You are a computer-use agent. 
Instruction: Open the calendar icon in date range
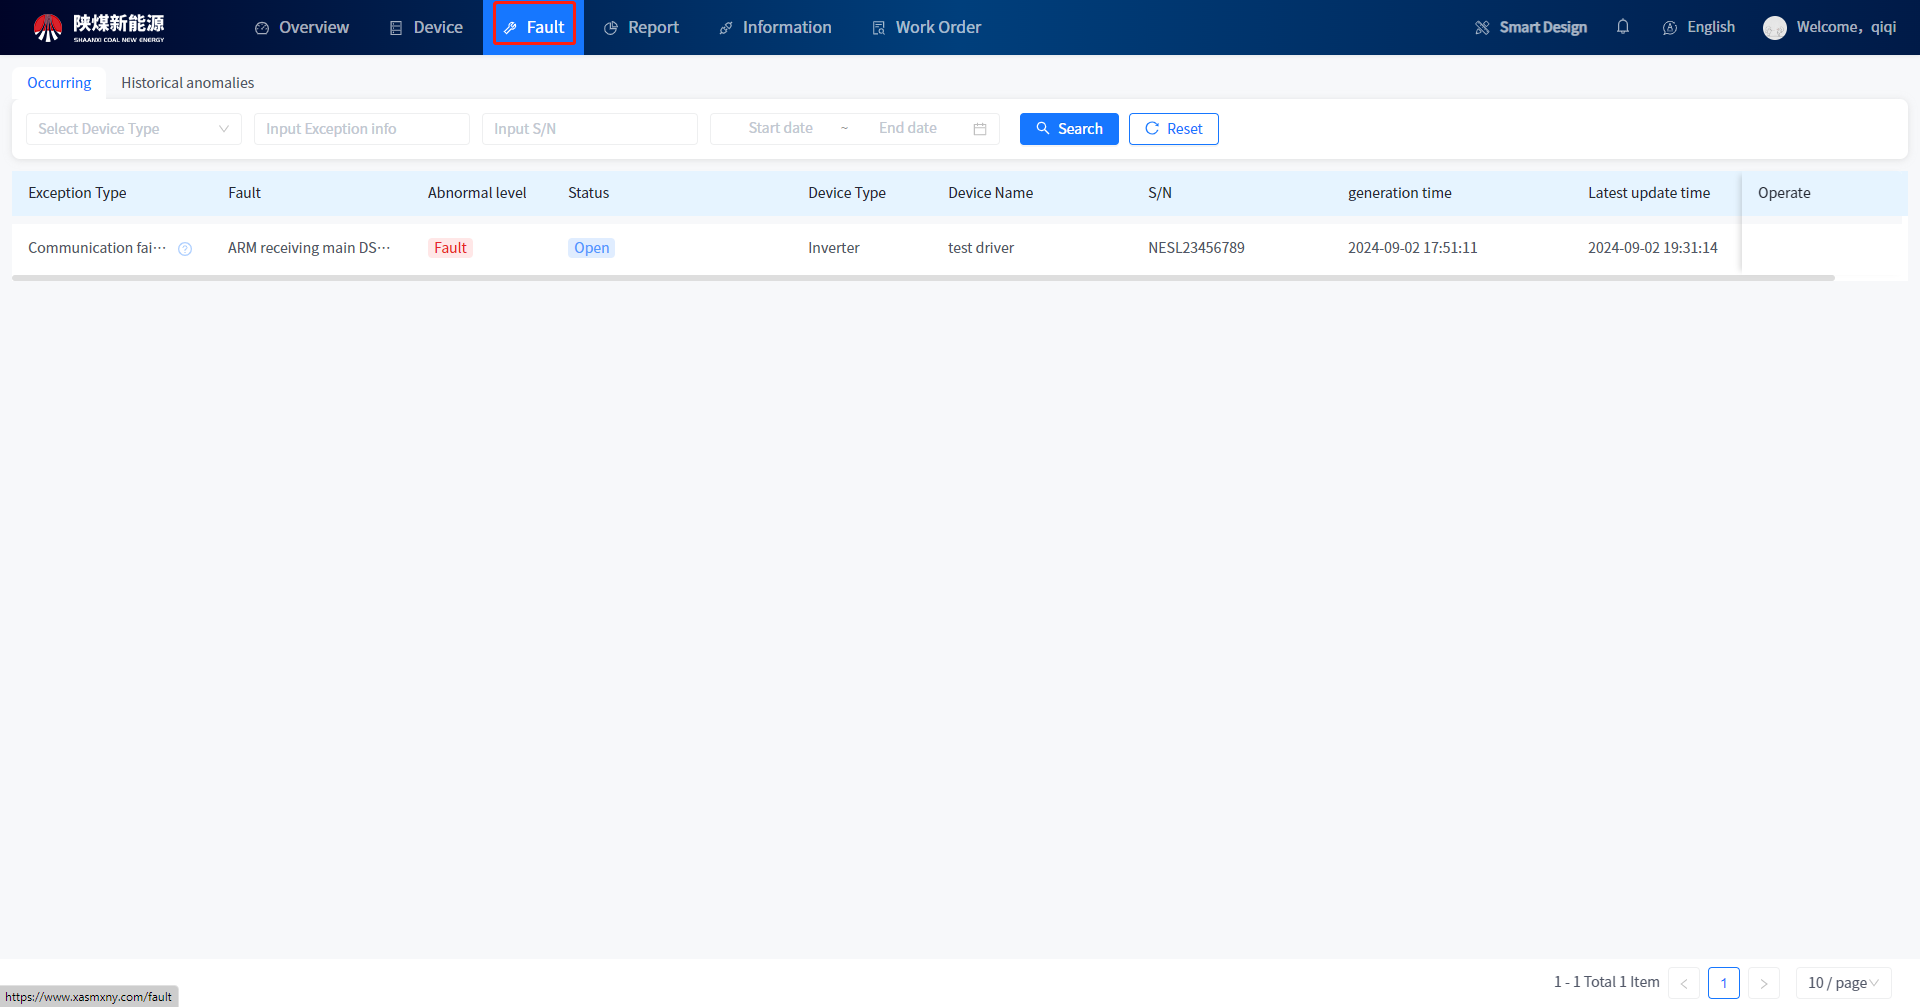[980, 129]
